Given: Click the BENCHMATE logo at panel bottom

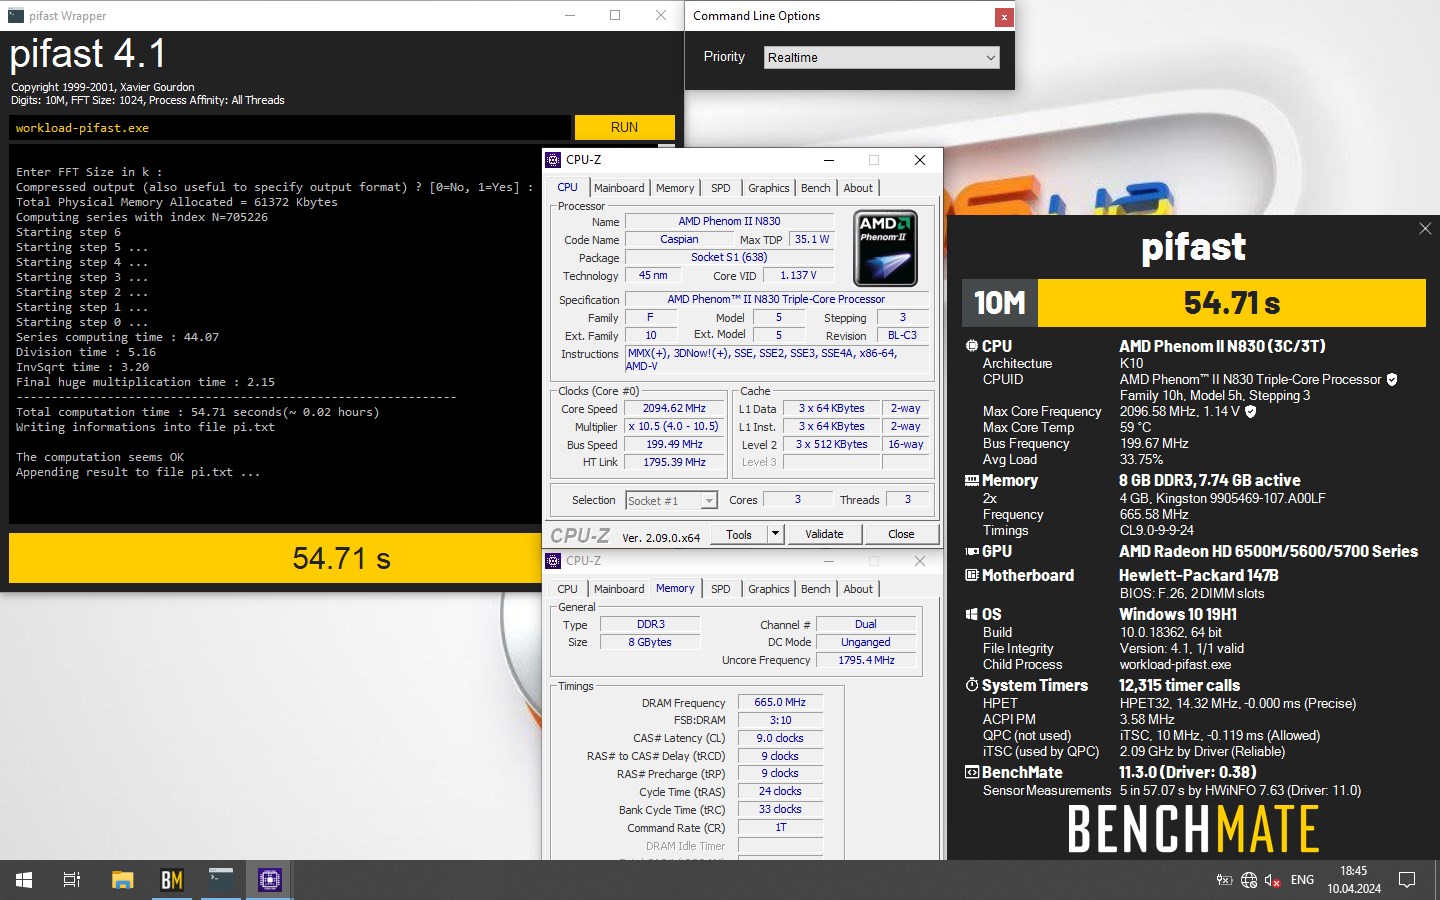Looking at the screenshot, I should [1194, 829].
